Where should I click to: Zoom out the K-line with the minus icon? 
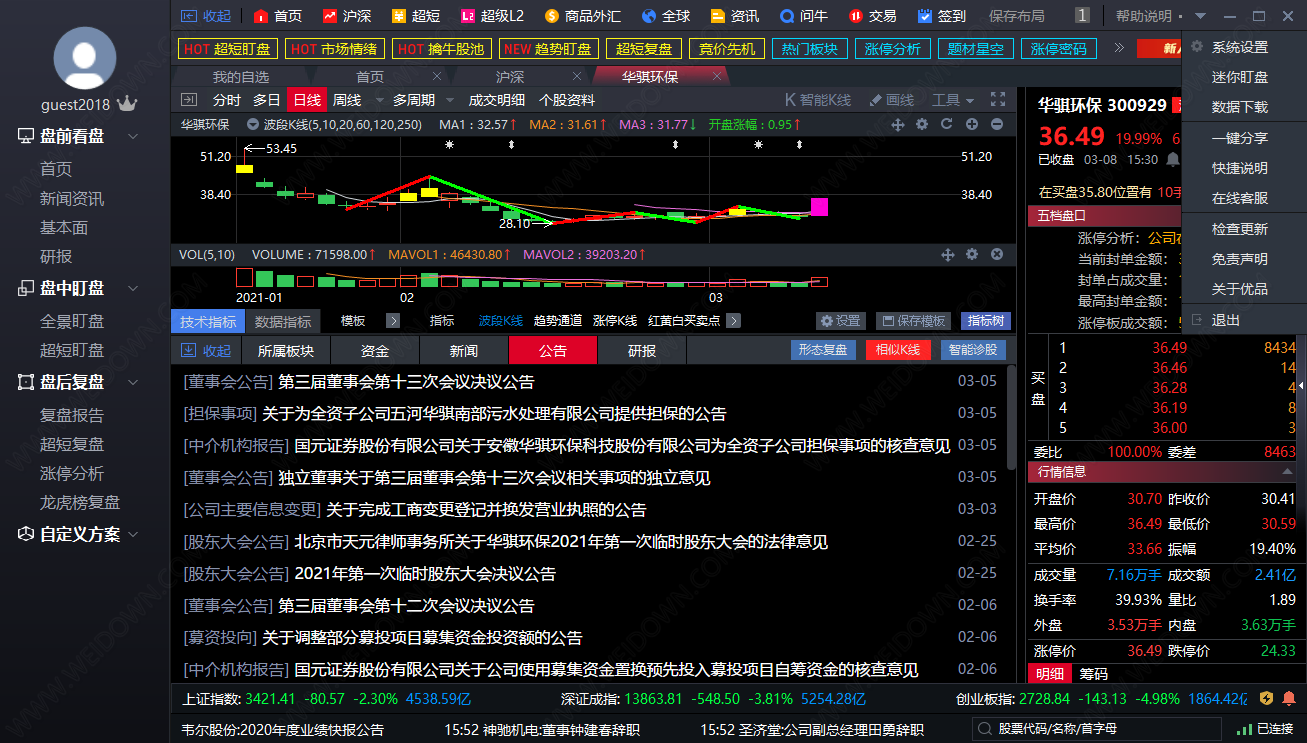(997, 125)
